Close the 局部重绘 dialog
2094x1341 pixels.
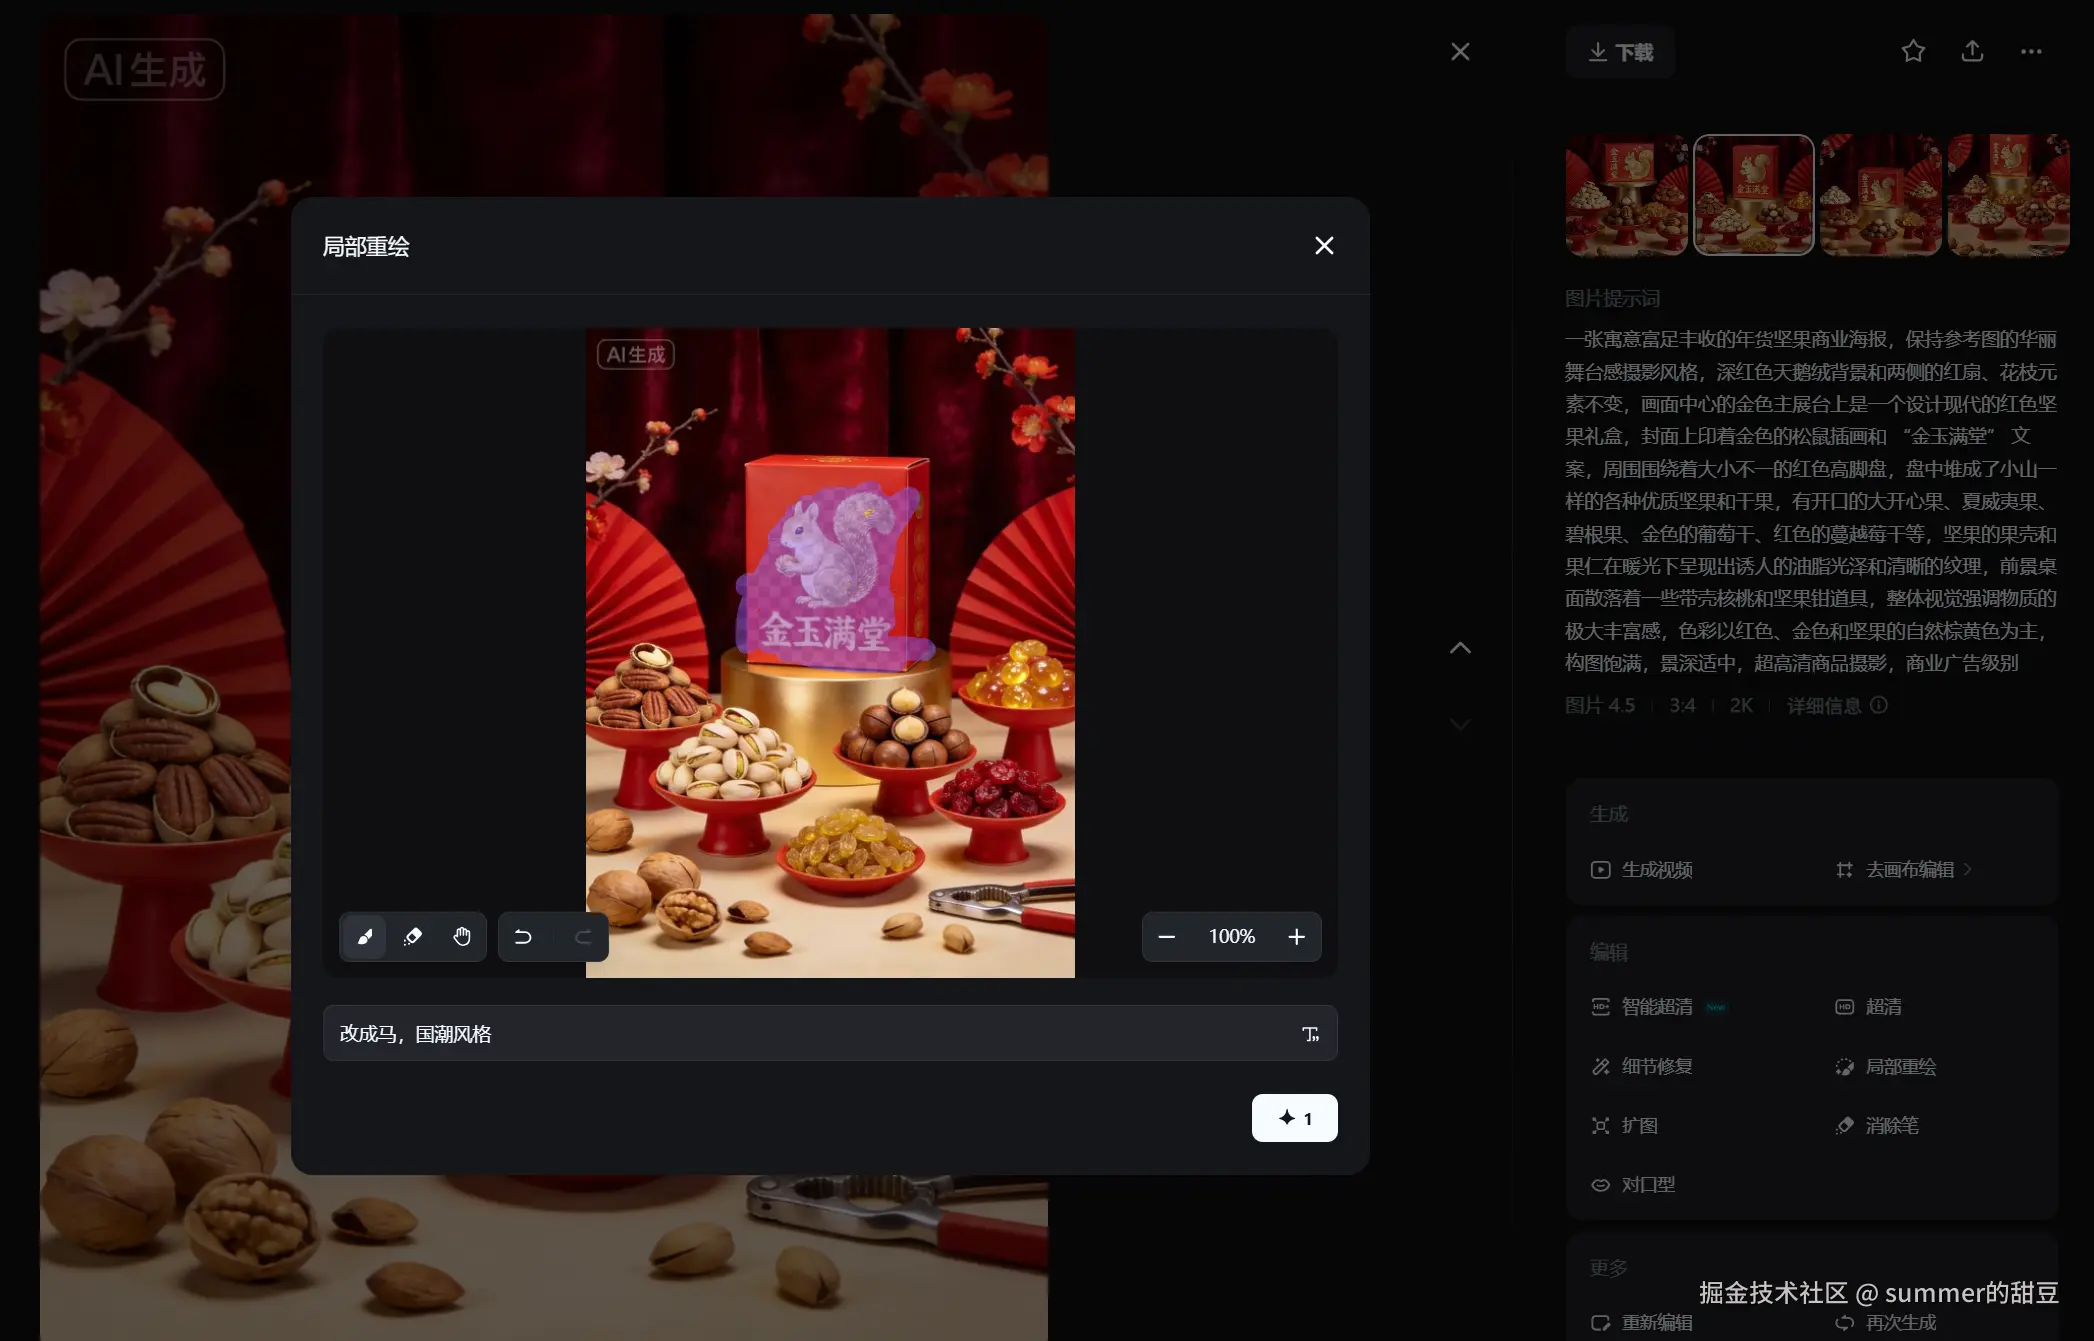[x=1324, y=246]
